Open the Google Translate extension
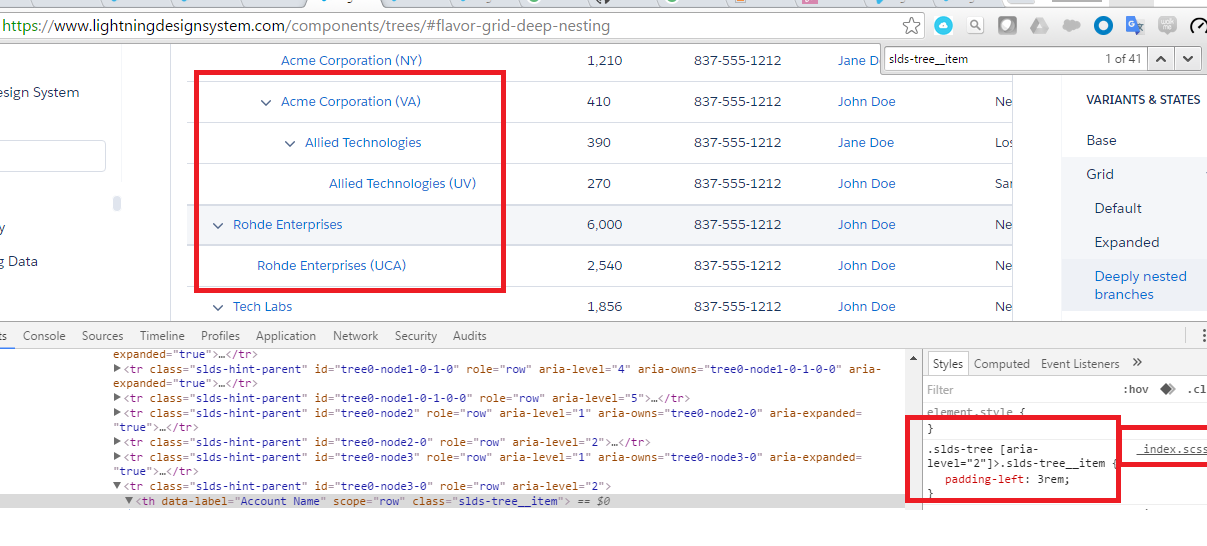The width and height of the screenshot is (1207, 546). pos(1134,26)
